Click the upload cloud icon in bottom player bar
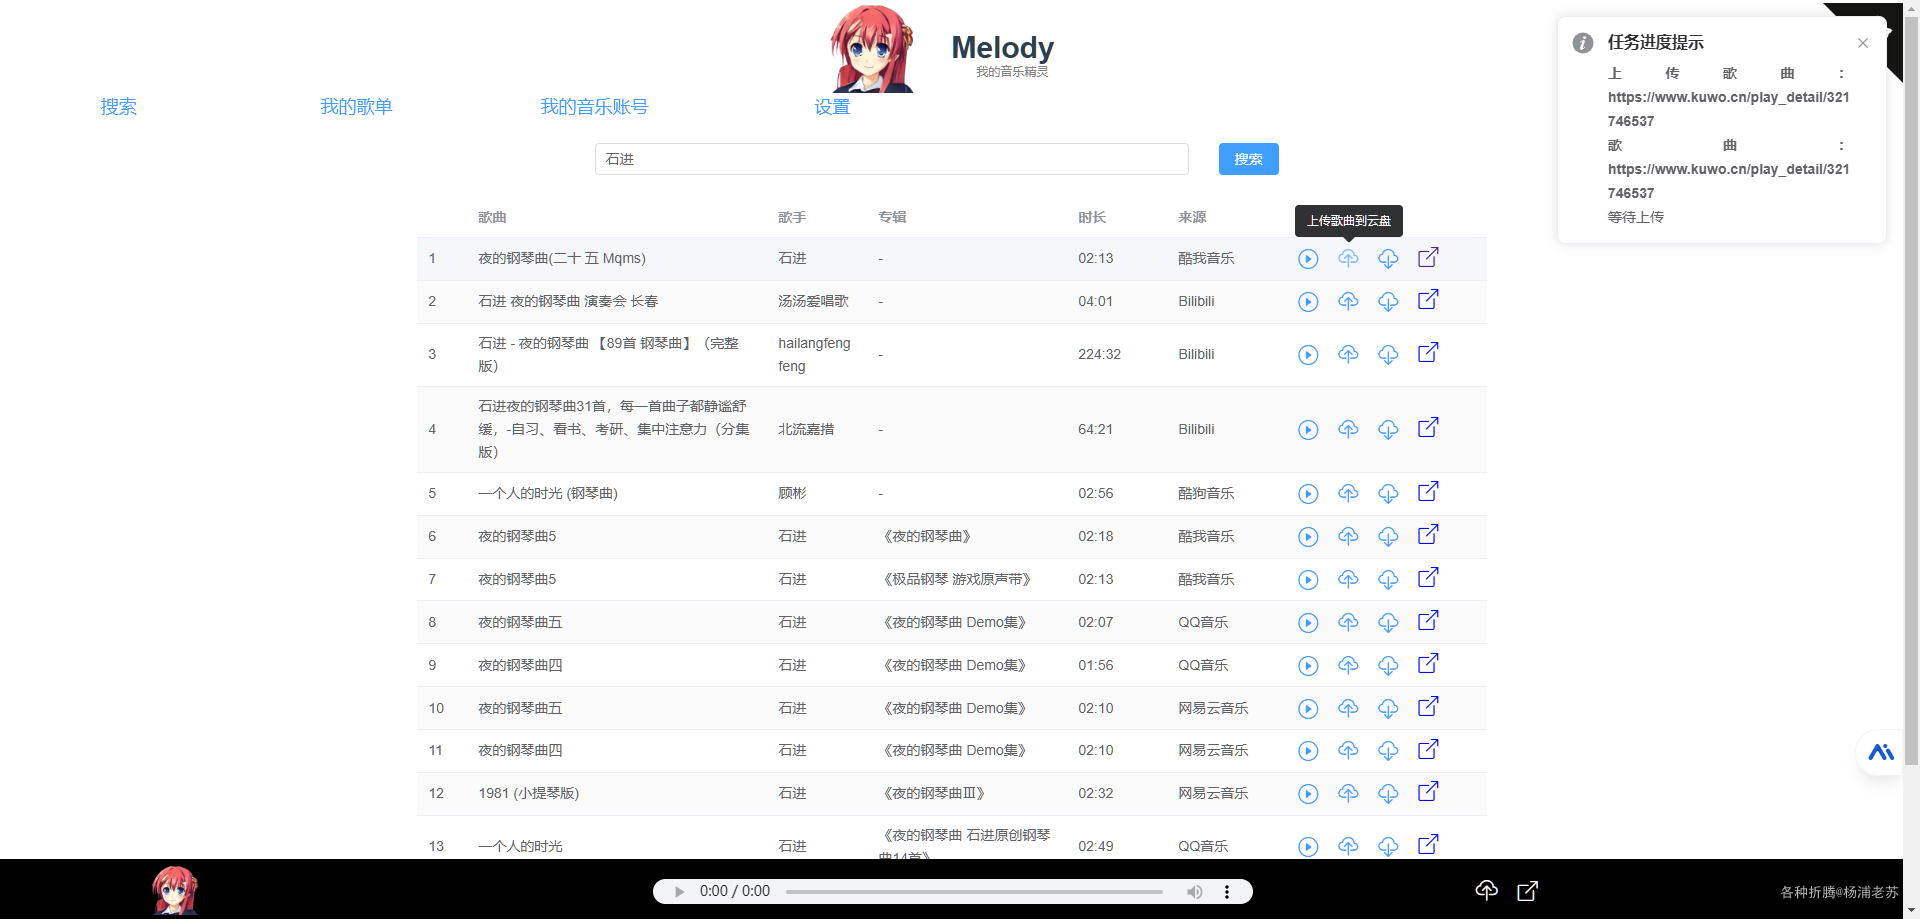1920x919 pixels. (1487, 891)
